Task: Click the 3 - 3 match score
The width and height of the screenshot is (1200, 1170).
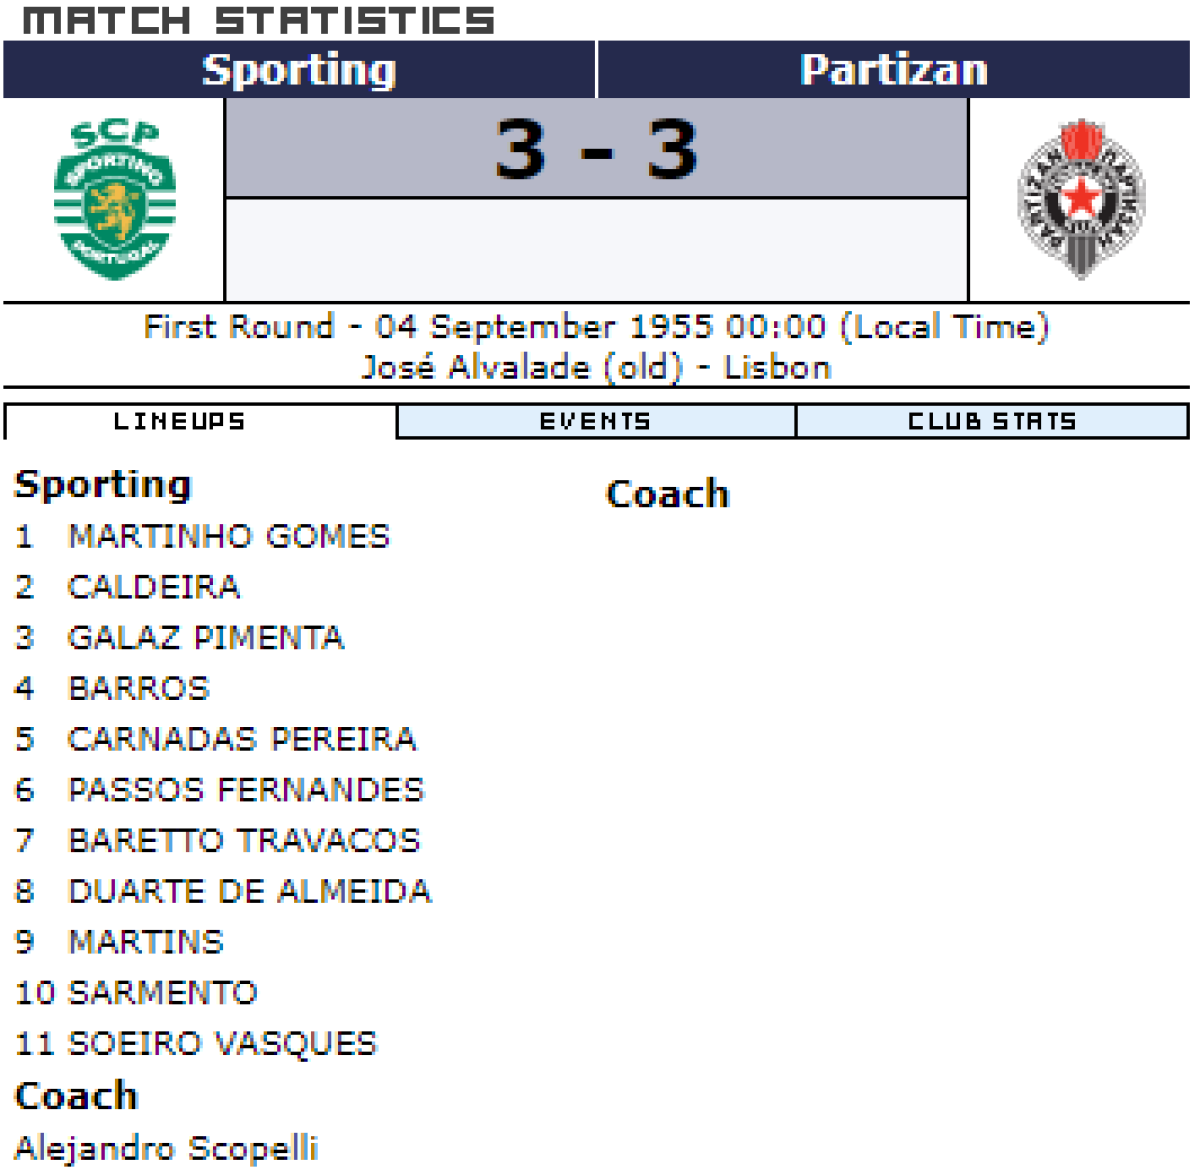Action: click(x=596, y=150)
